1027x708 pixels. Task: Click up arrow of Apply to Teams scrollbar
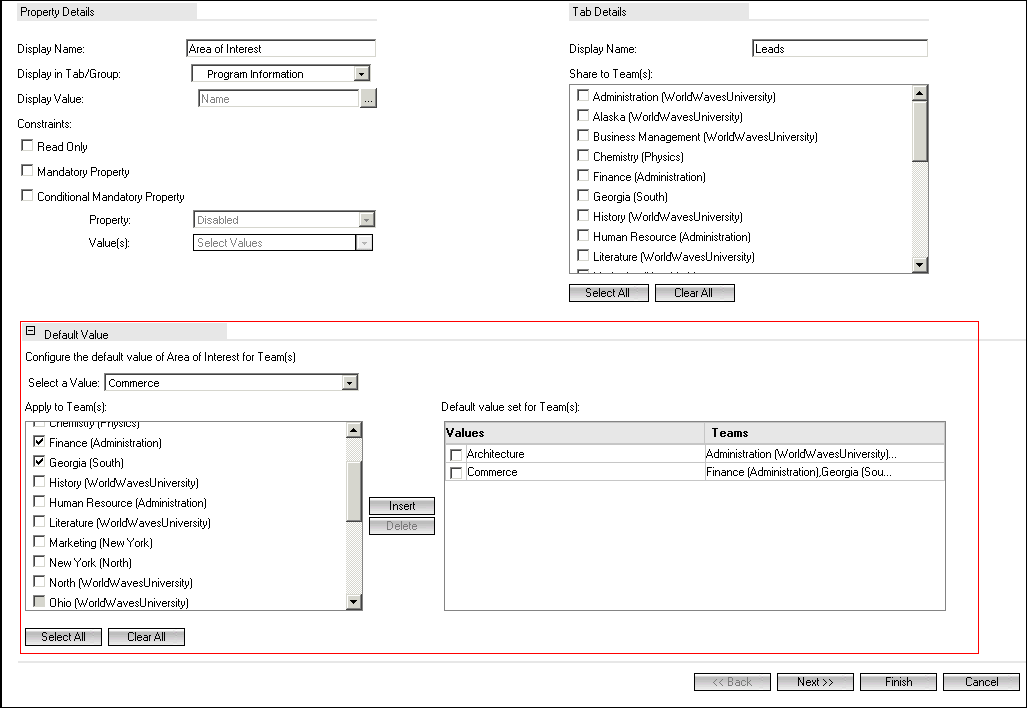coord(354,430)
